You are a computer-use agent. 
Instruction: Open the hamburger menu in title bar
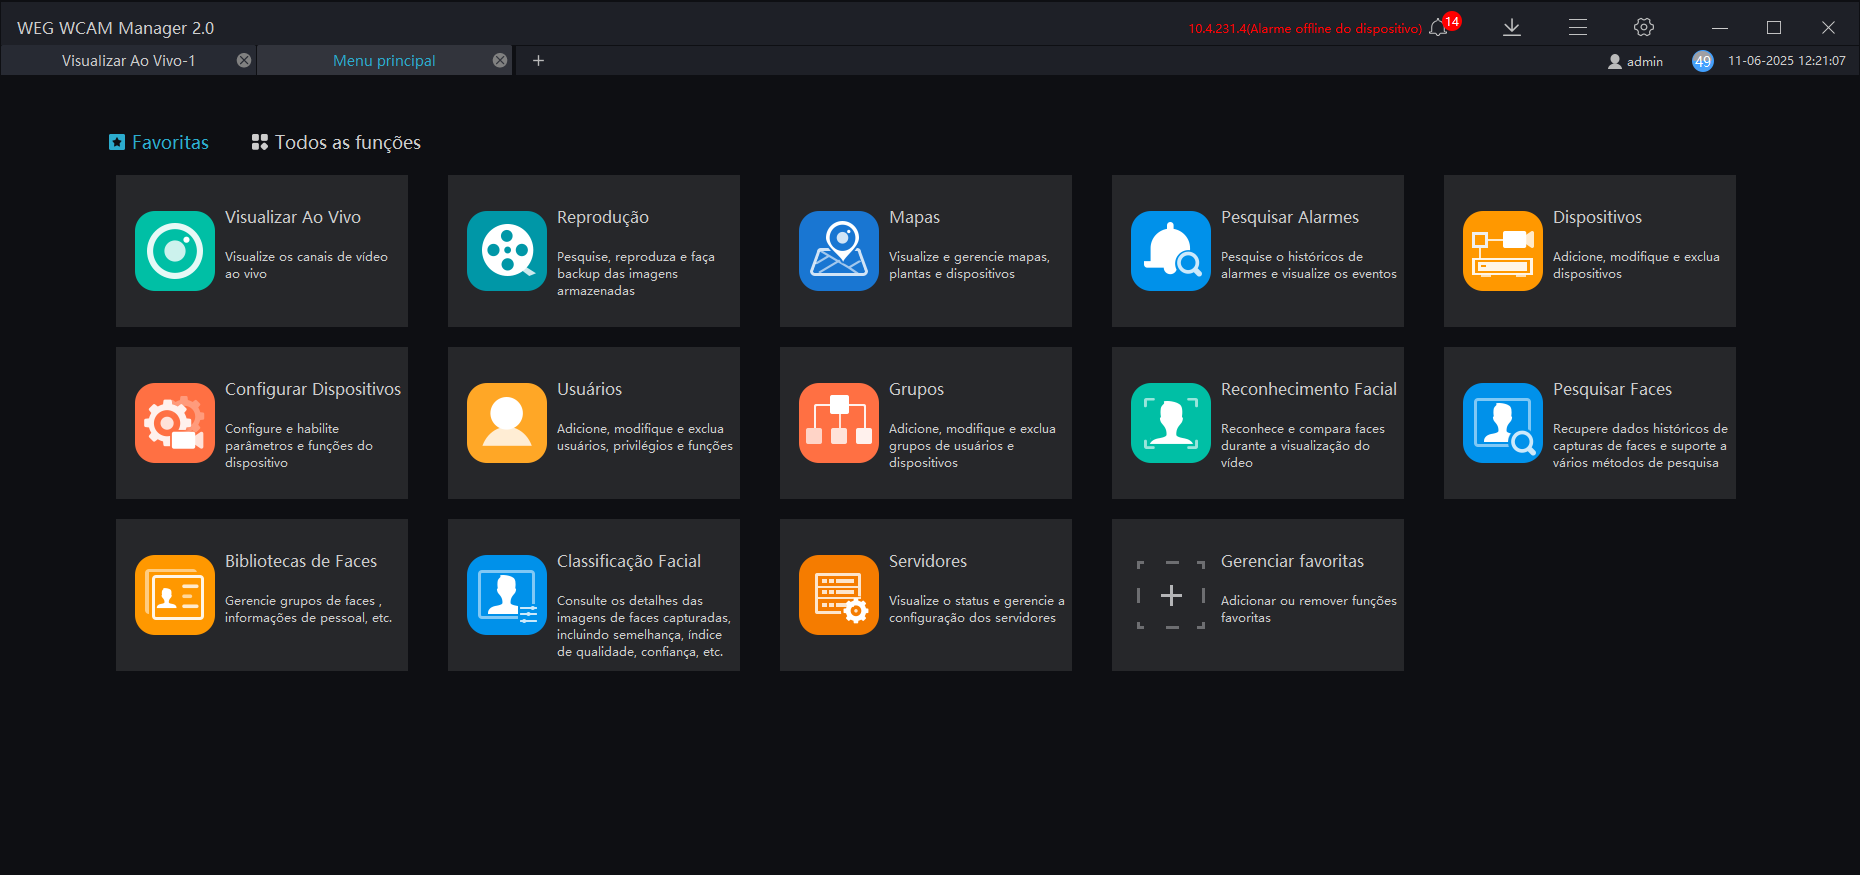[x=1578, y=28]
